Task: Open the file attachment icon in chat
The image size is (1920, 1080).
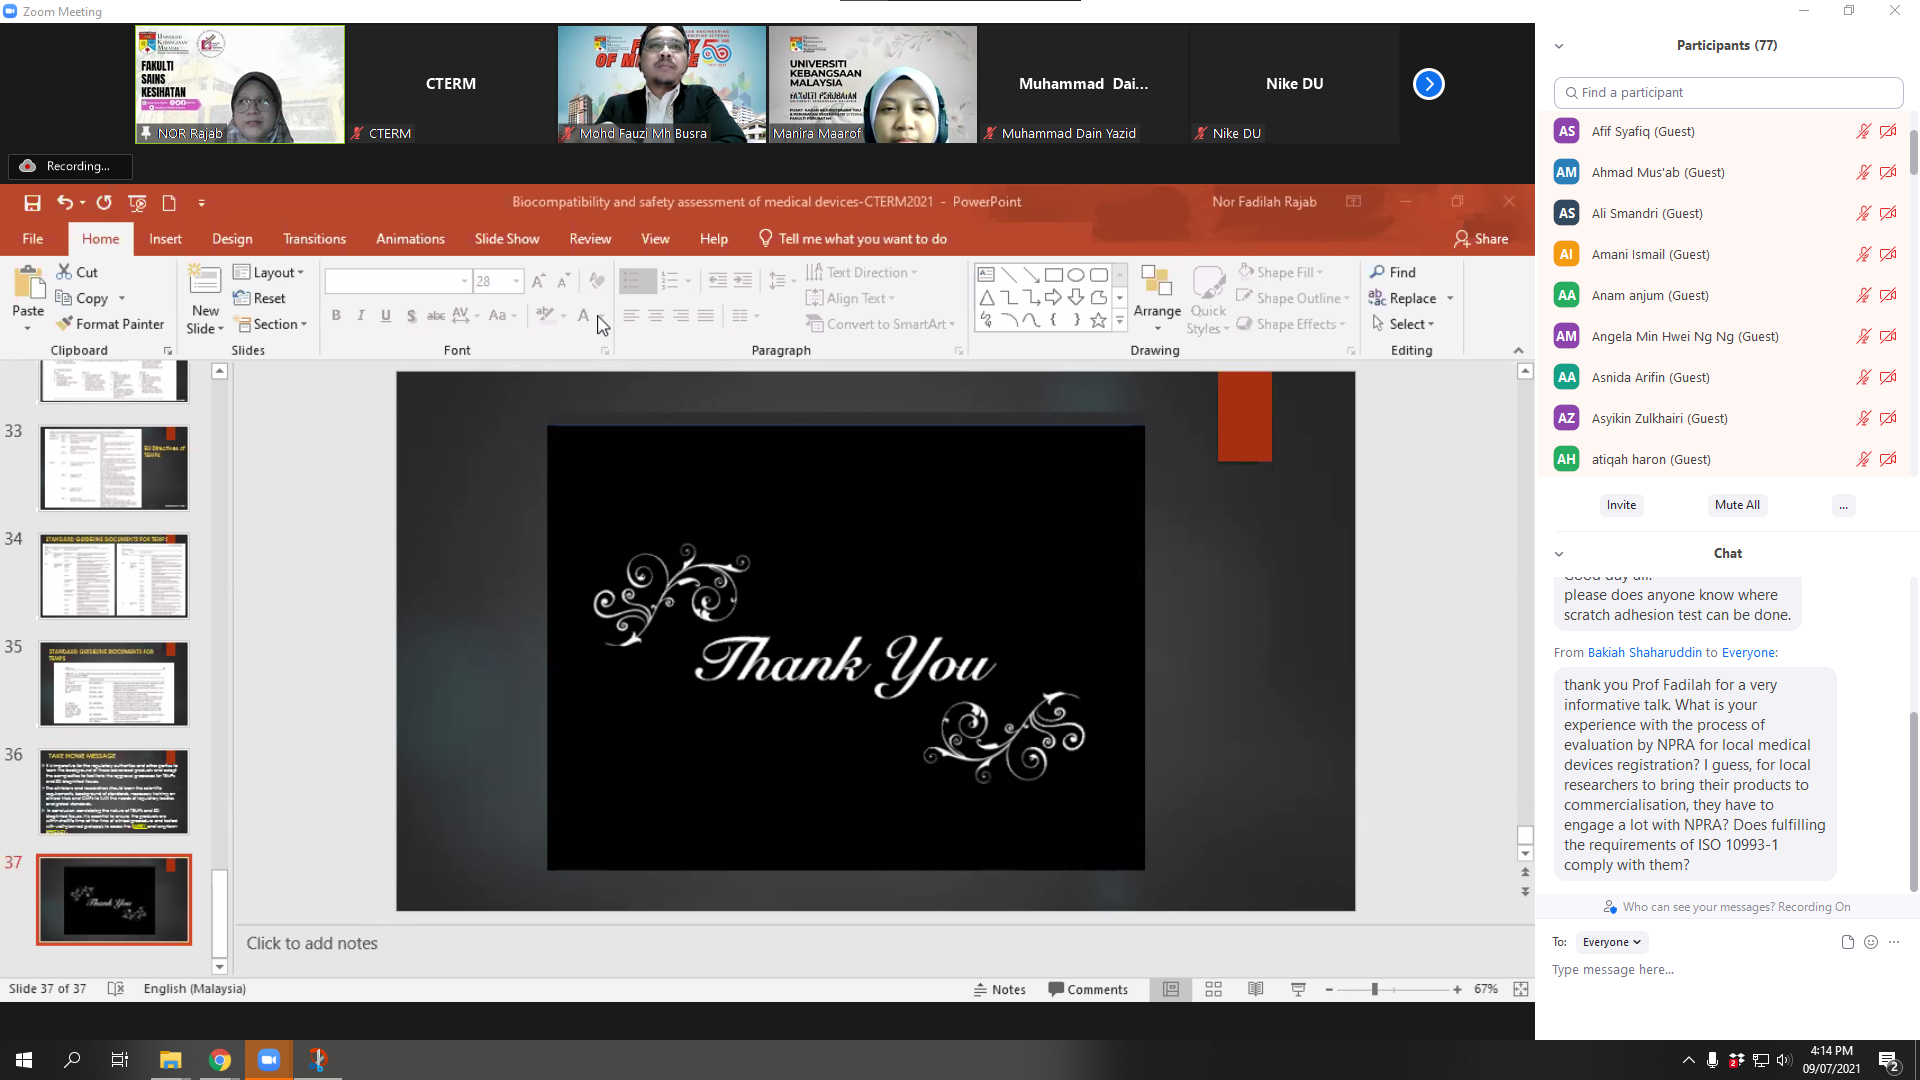Action: pyautogui.click(x=1847, y=942)
